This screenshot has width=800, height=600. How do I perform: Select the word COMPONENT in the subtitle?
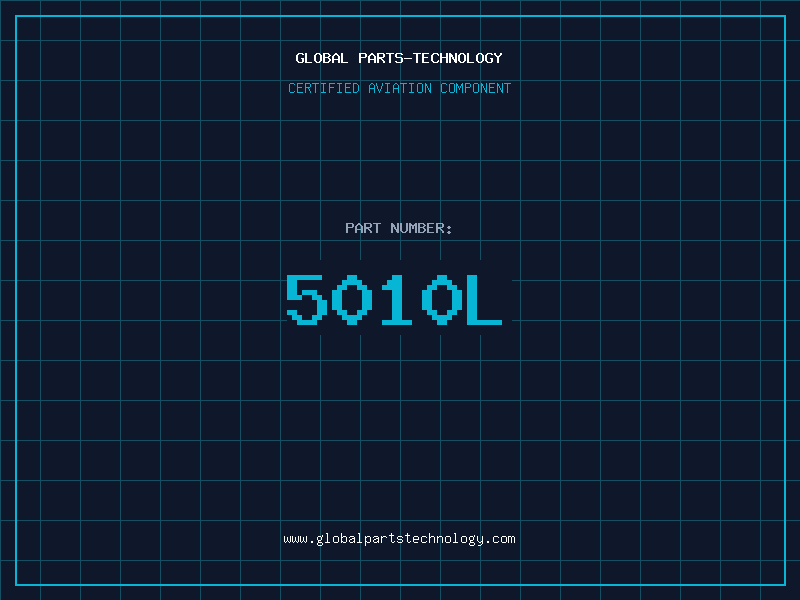[x=476, y=88]
